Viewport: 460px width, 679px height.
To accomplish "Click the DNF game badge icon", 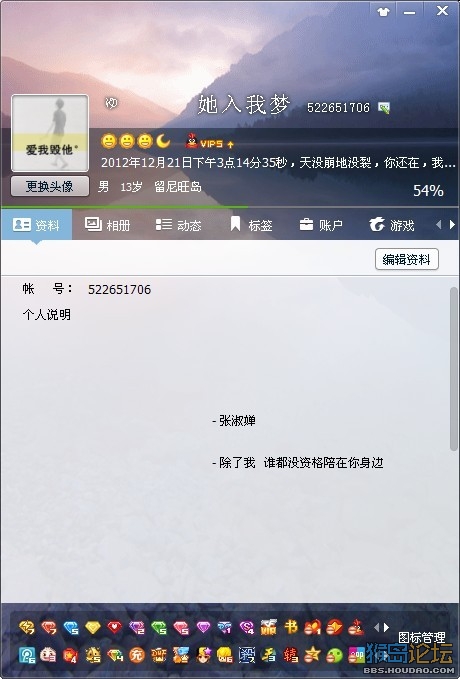I will click(x=159, y=655).
